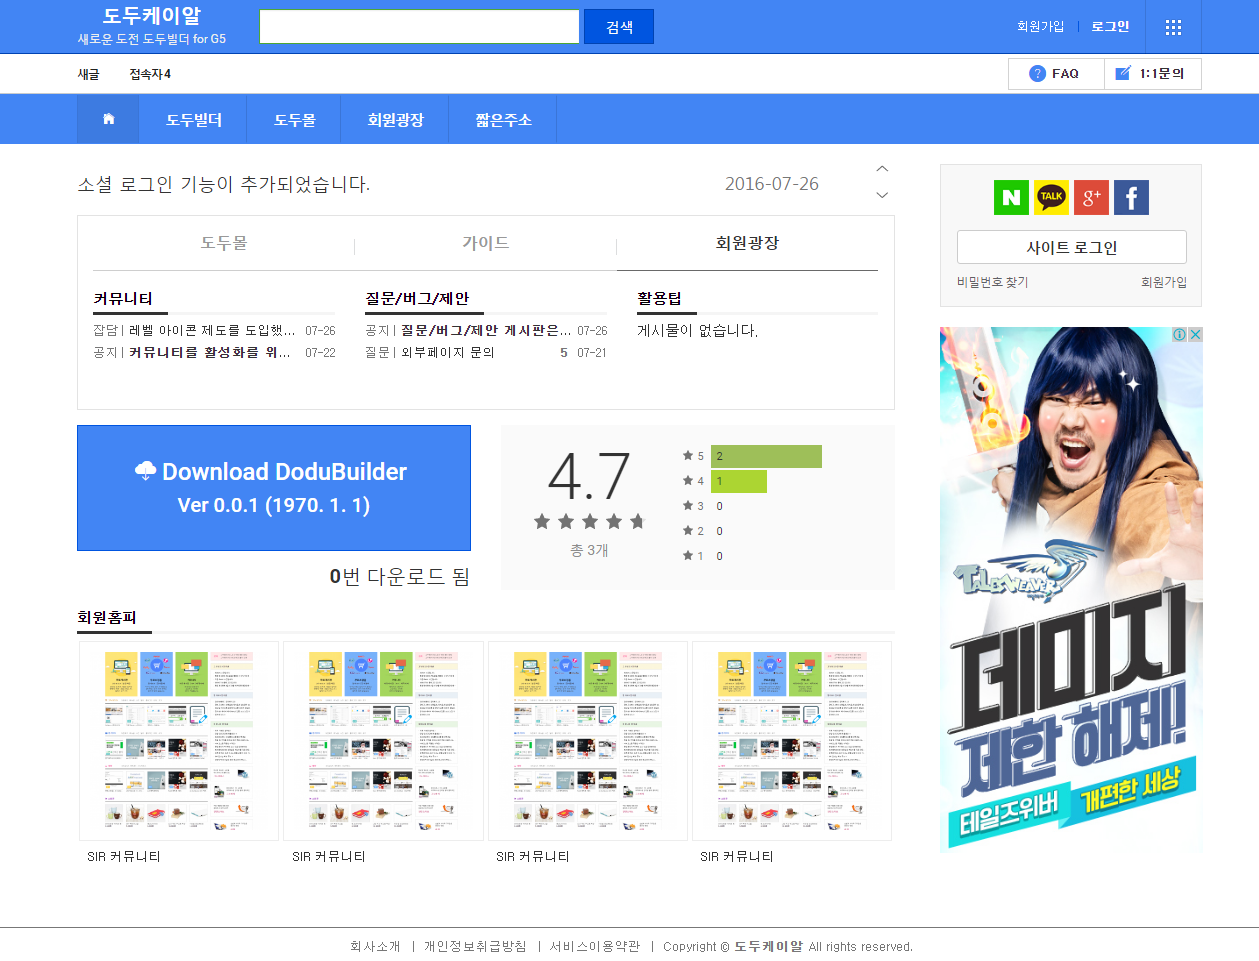
Task: Log in with the Naver icon
Action: point(1011,197)
